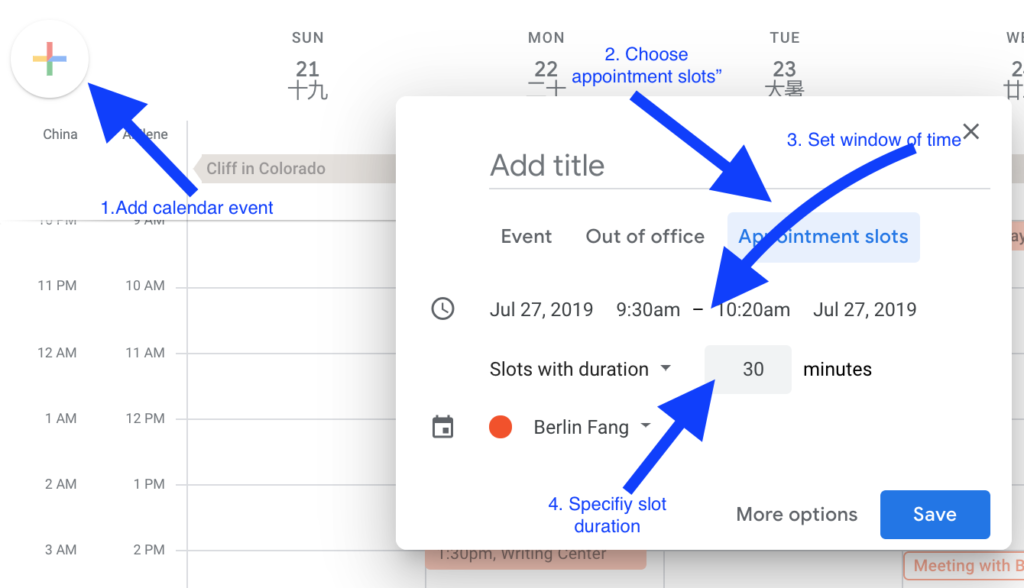
Task: Click the red calendar color circle
Action: pos(500,428)
